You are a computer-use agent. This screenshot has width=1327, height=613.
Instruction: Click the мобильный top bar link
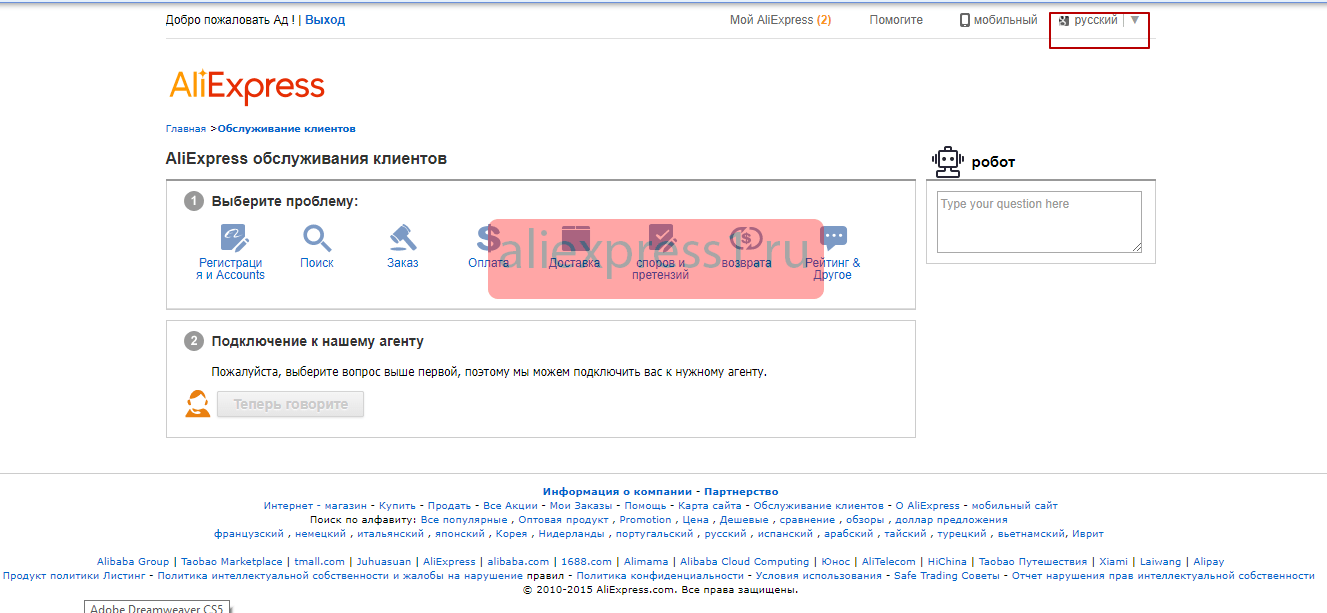(1006, 20)
